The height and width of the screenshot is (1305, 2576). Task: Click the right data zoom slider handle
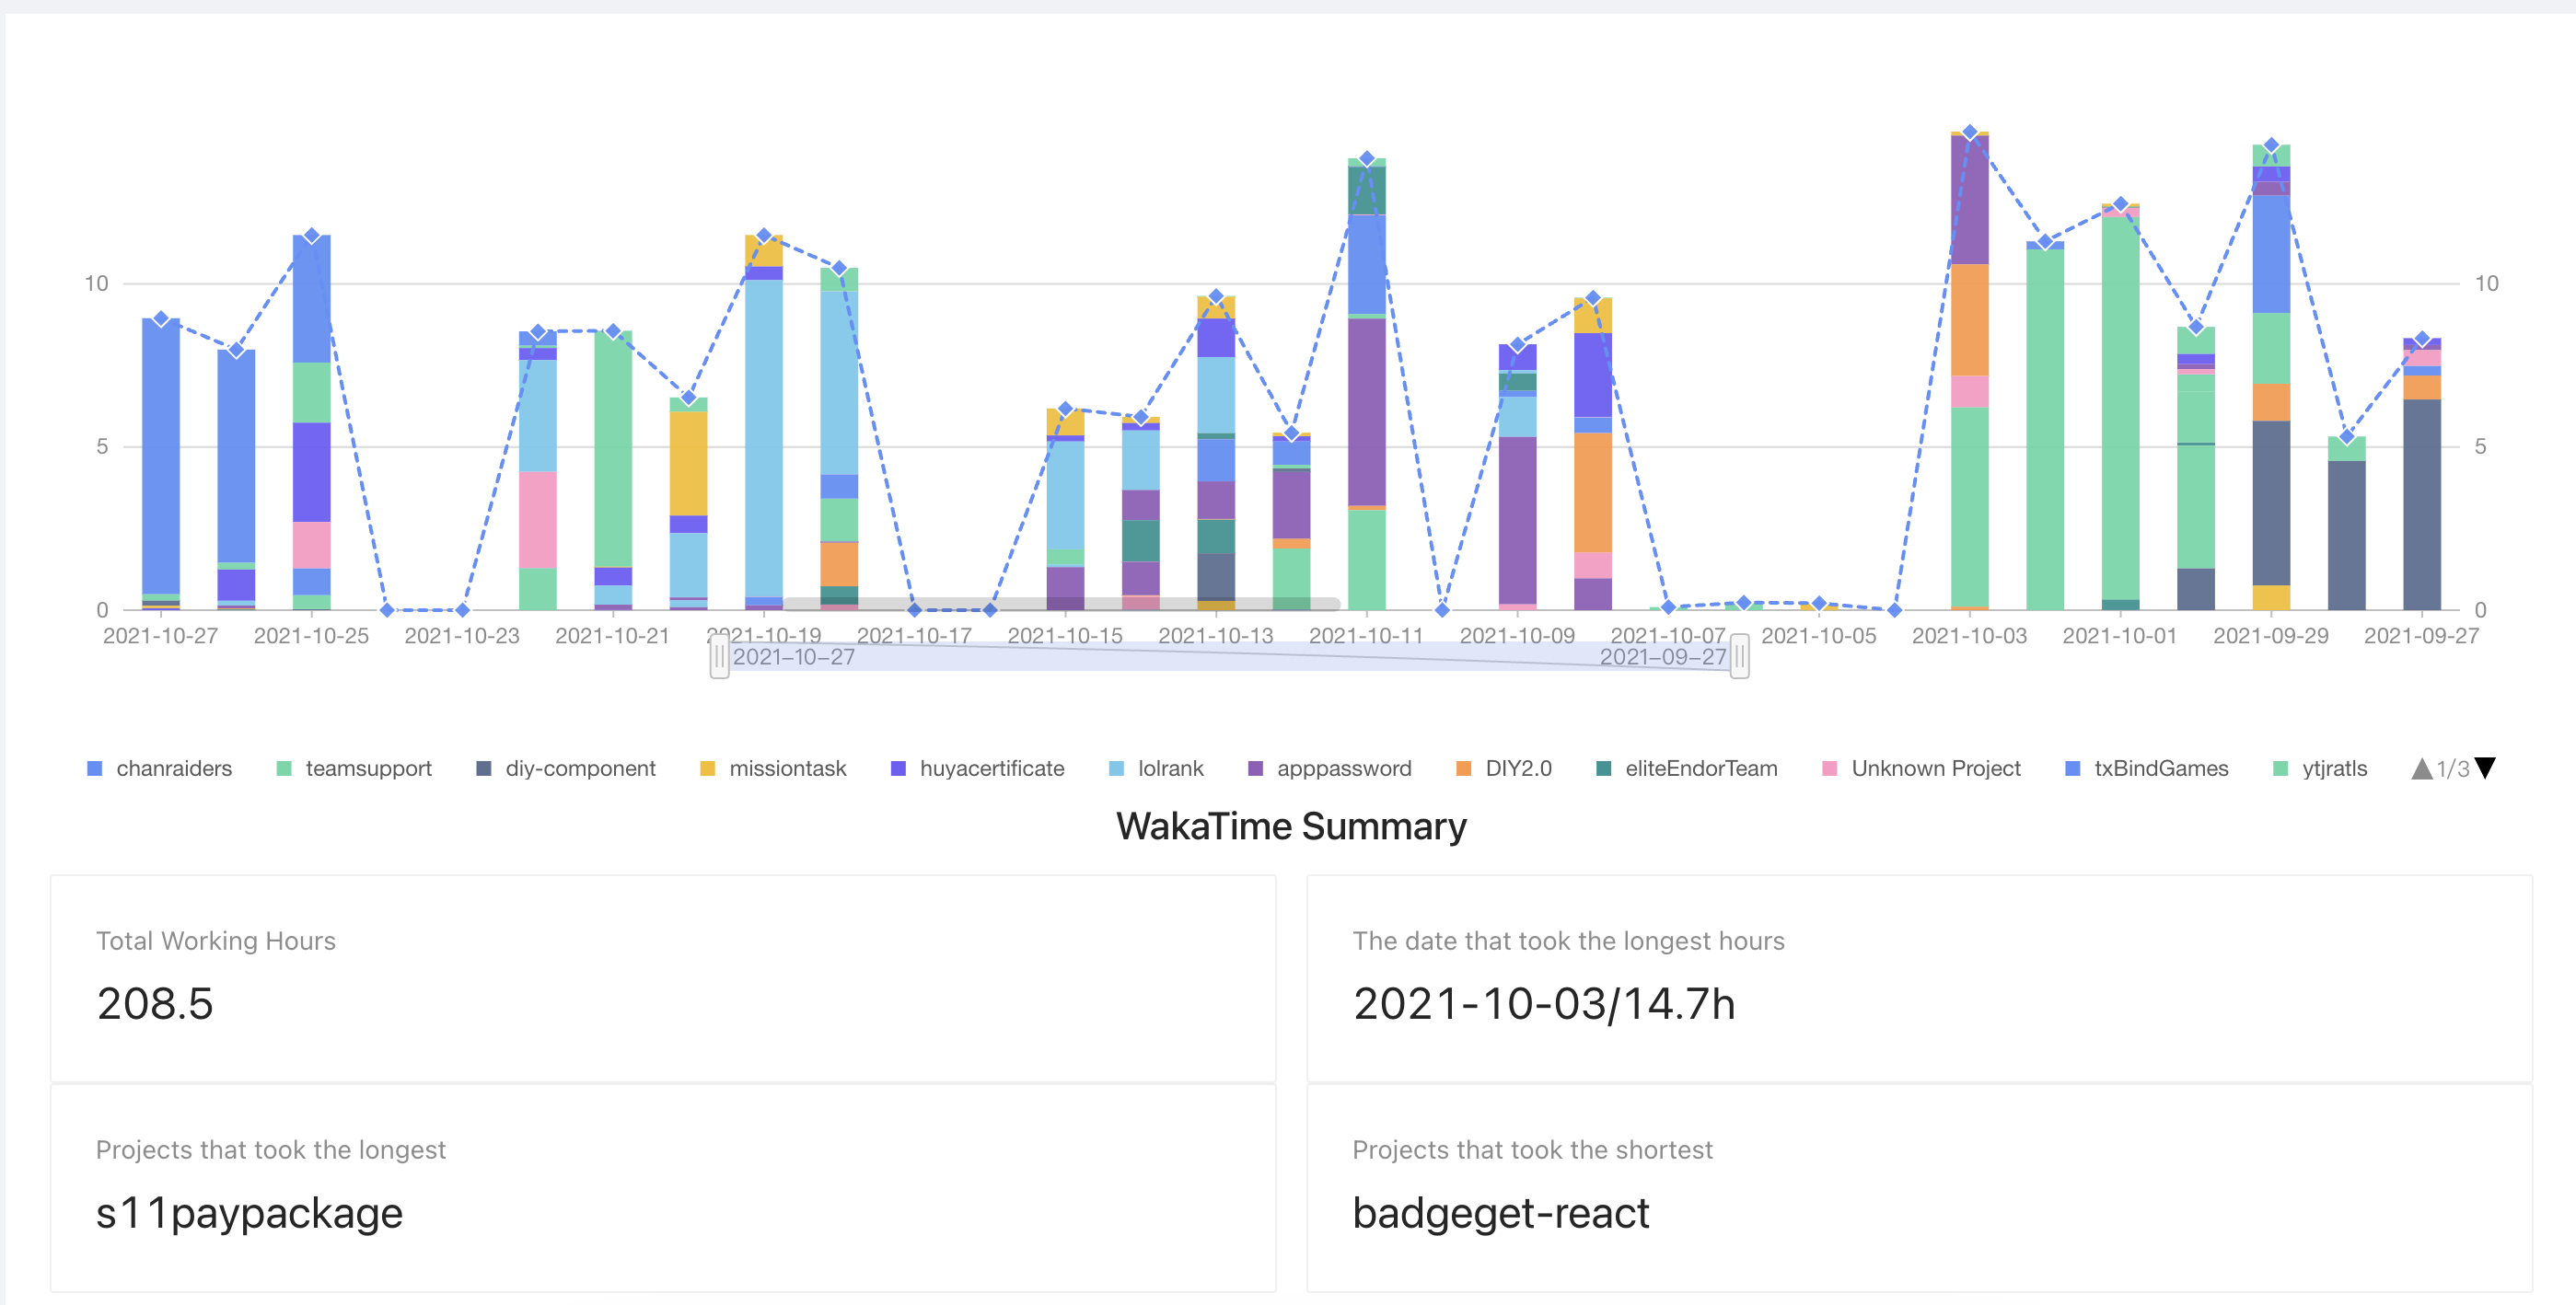click(x=1740, y=656)
